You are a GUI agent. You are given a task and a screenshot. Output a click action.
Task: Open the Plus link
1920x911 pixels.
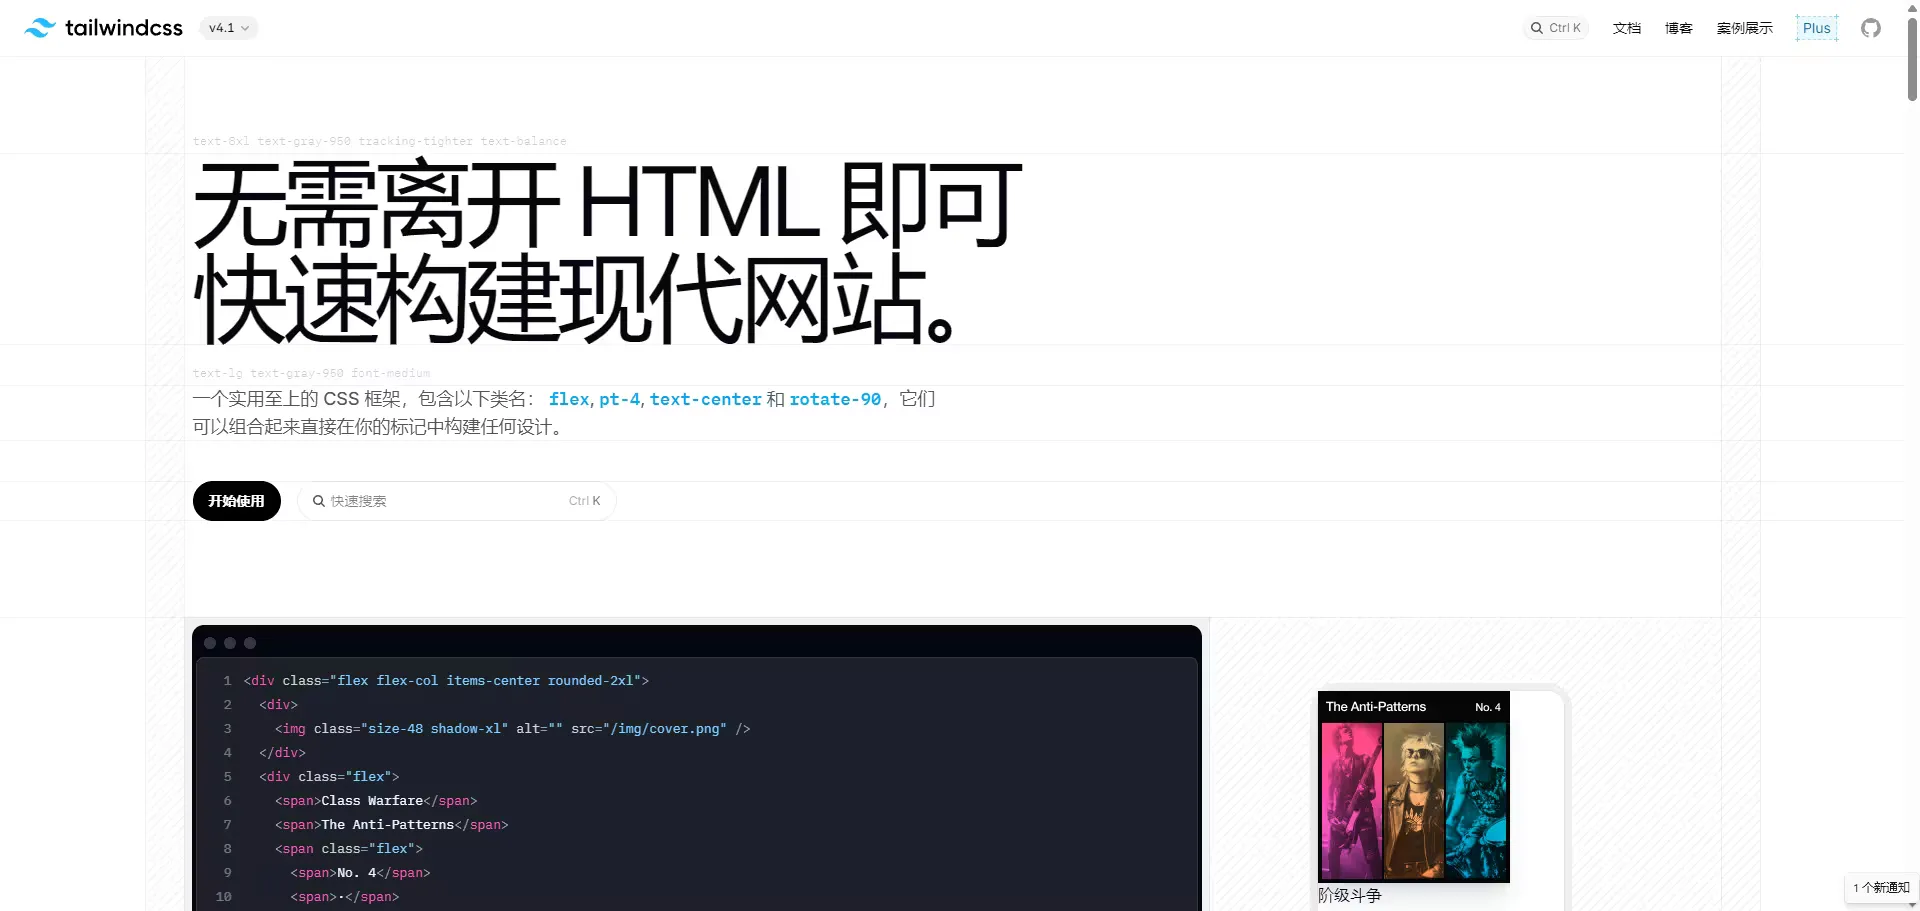click(x=1816, y=27)
